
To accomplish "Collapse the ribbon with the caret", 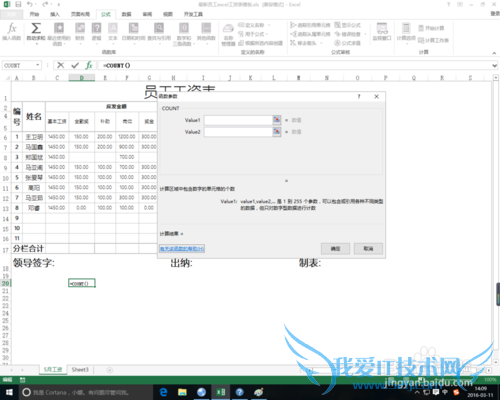I will (x=494, y=53).
